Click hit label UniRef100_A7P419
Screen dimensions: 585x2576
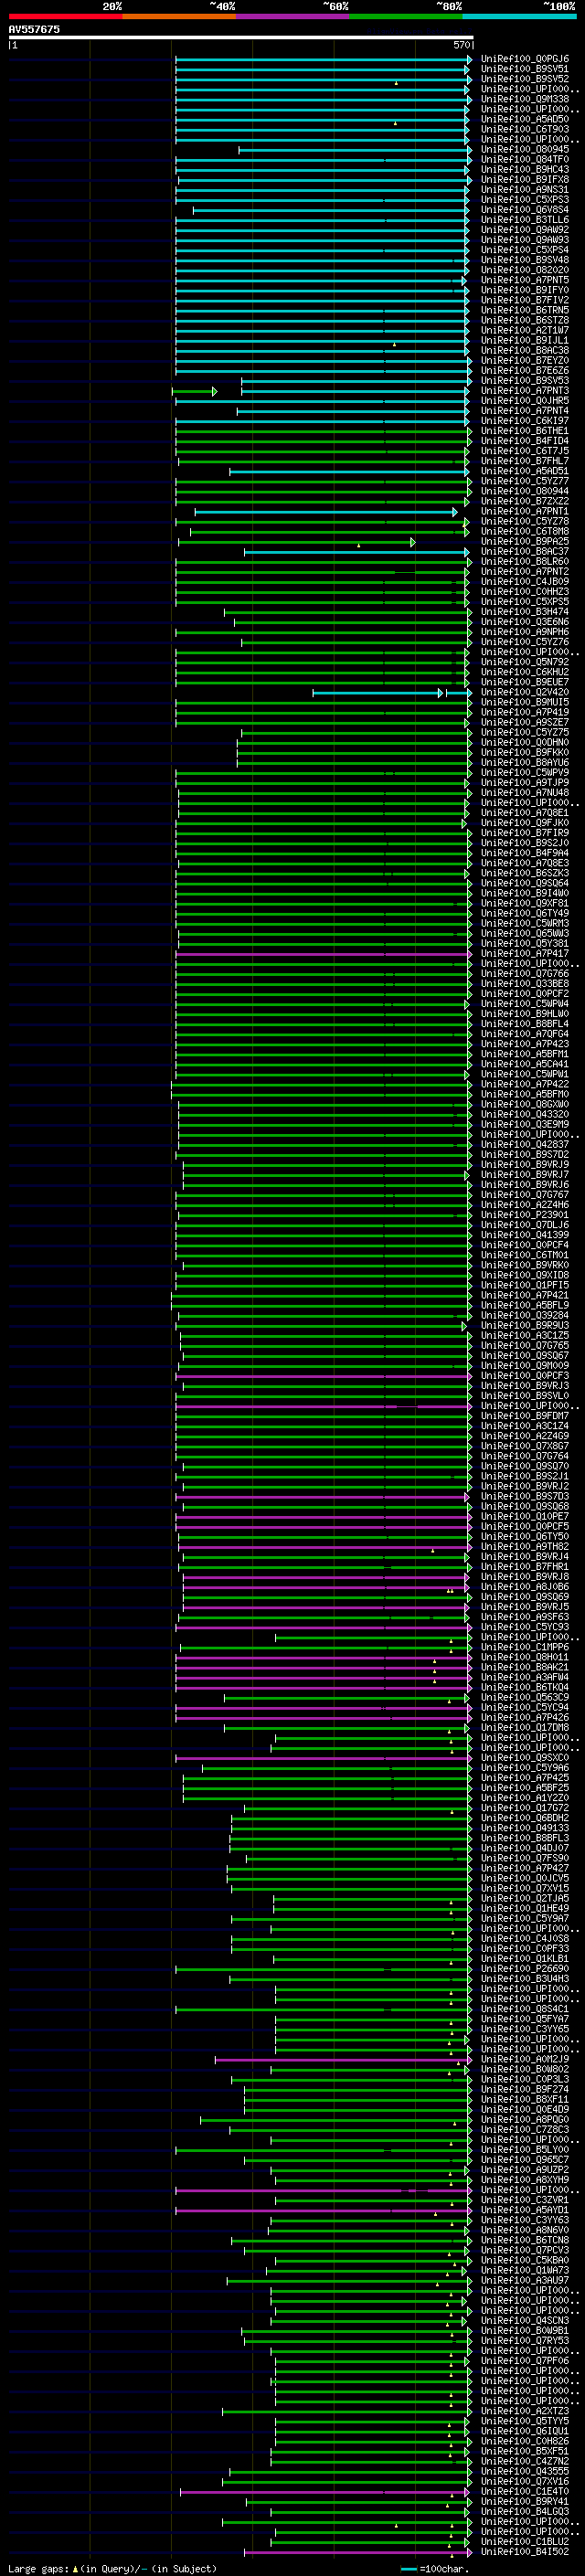coord(525,713)
